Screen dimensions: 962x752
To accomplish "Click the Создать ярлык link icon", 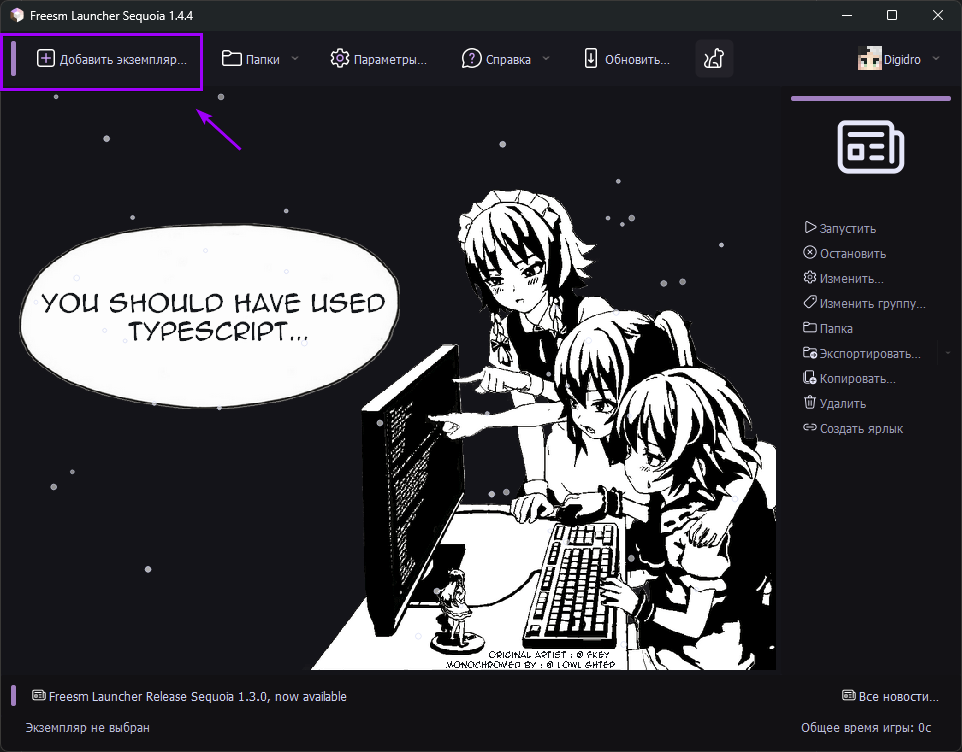I will point(810,428).
